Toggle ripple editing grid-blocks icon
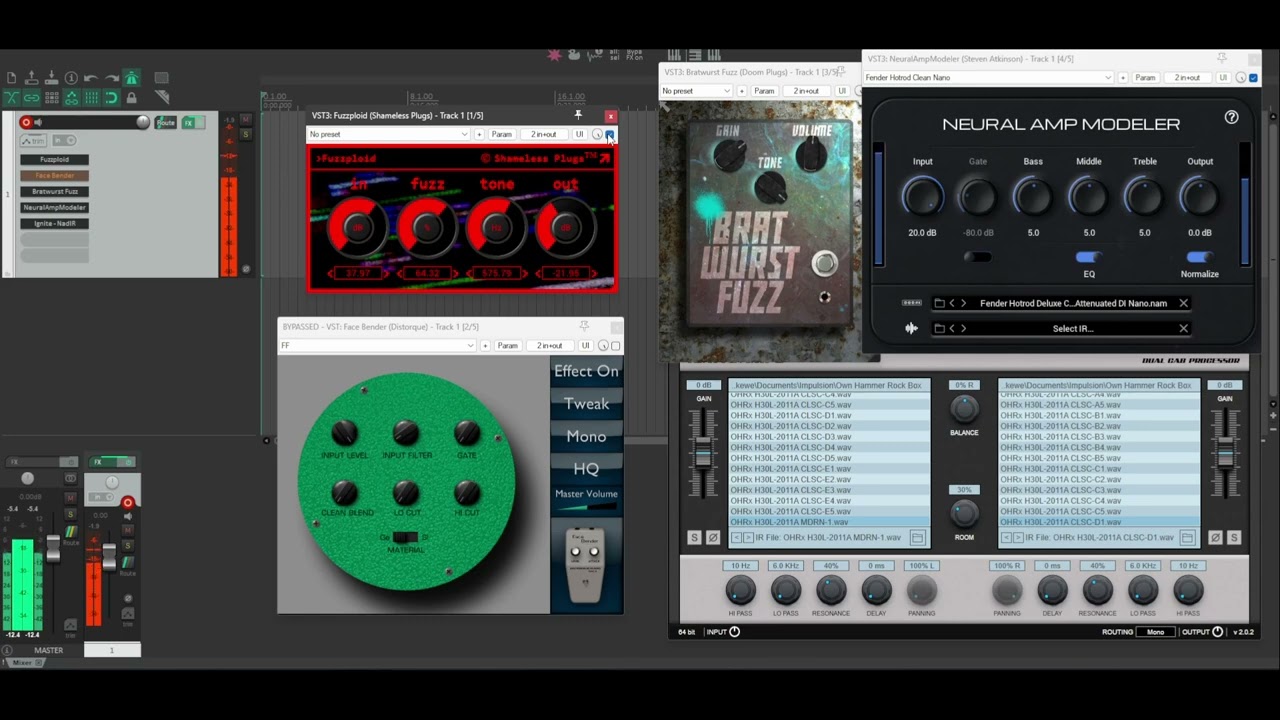Viewport: 1280px width, 720px height. [51, 98]
